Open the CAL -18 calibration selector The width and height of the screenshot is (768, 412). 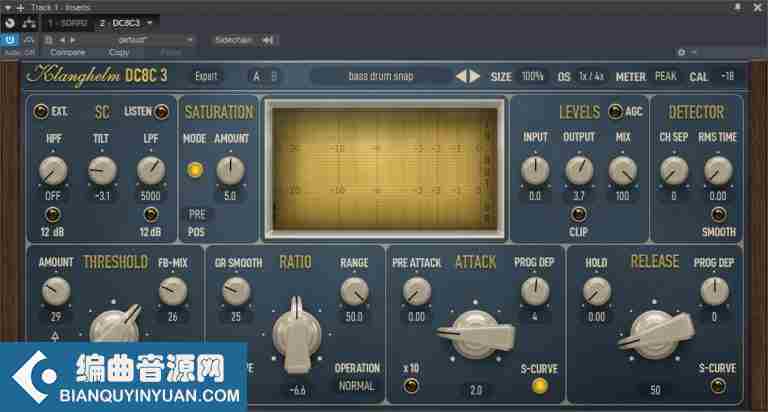pyautogui.click(x=727, y=76)
